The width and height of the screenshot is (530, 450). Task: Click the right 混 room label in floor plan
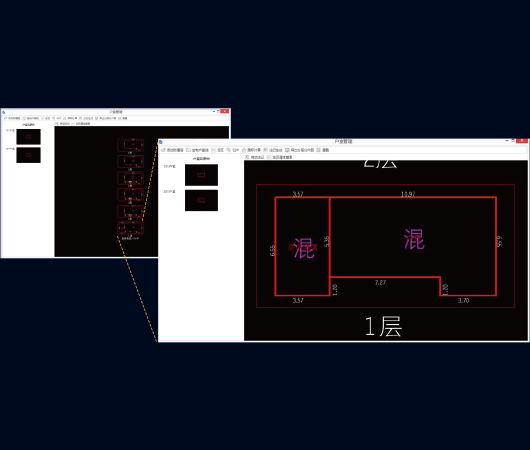414,239
